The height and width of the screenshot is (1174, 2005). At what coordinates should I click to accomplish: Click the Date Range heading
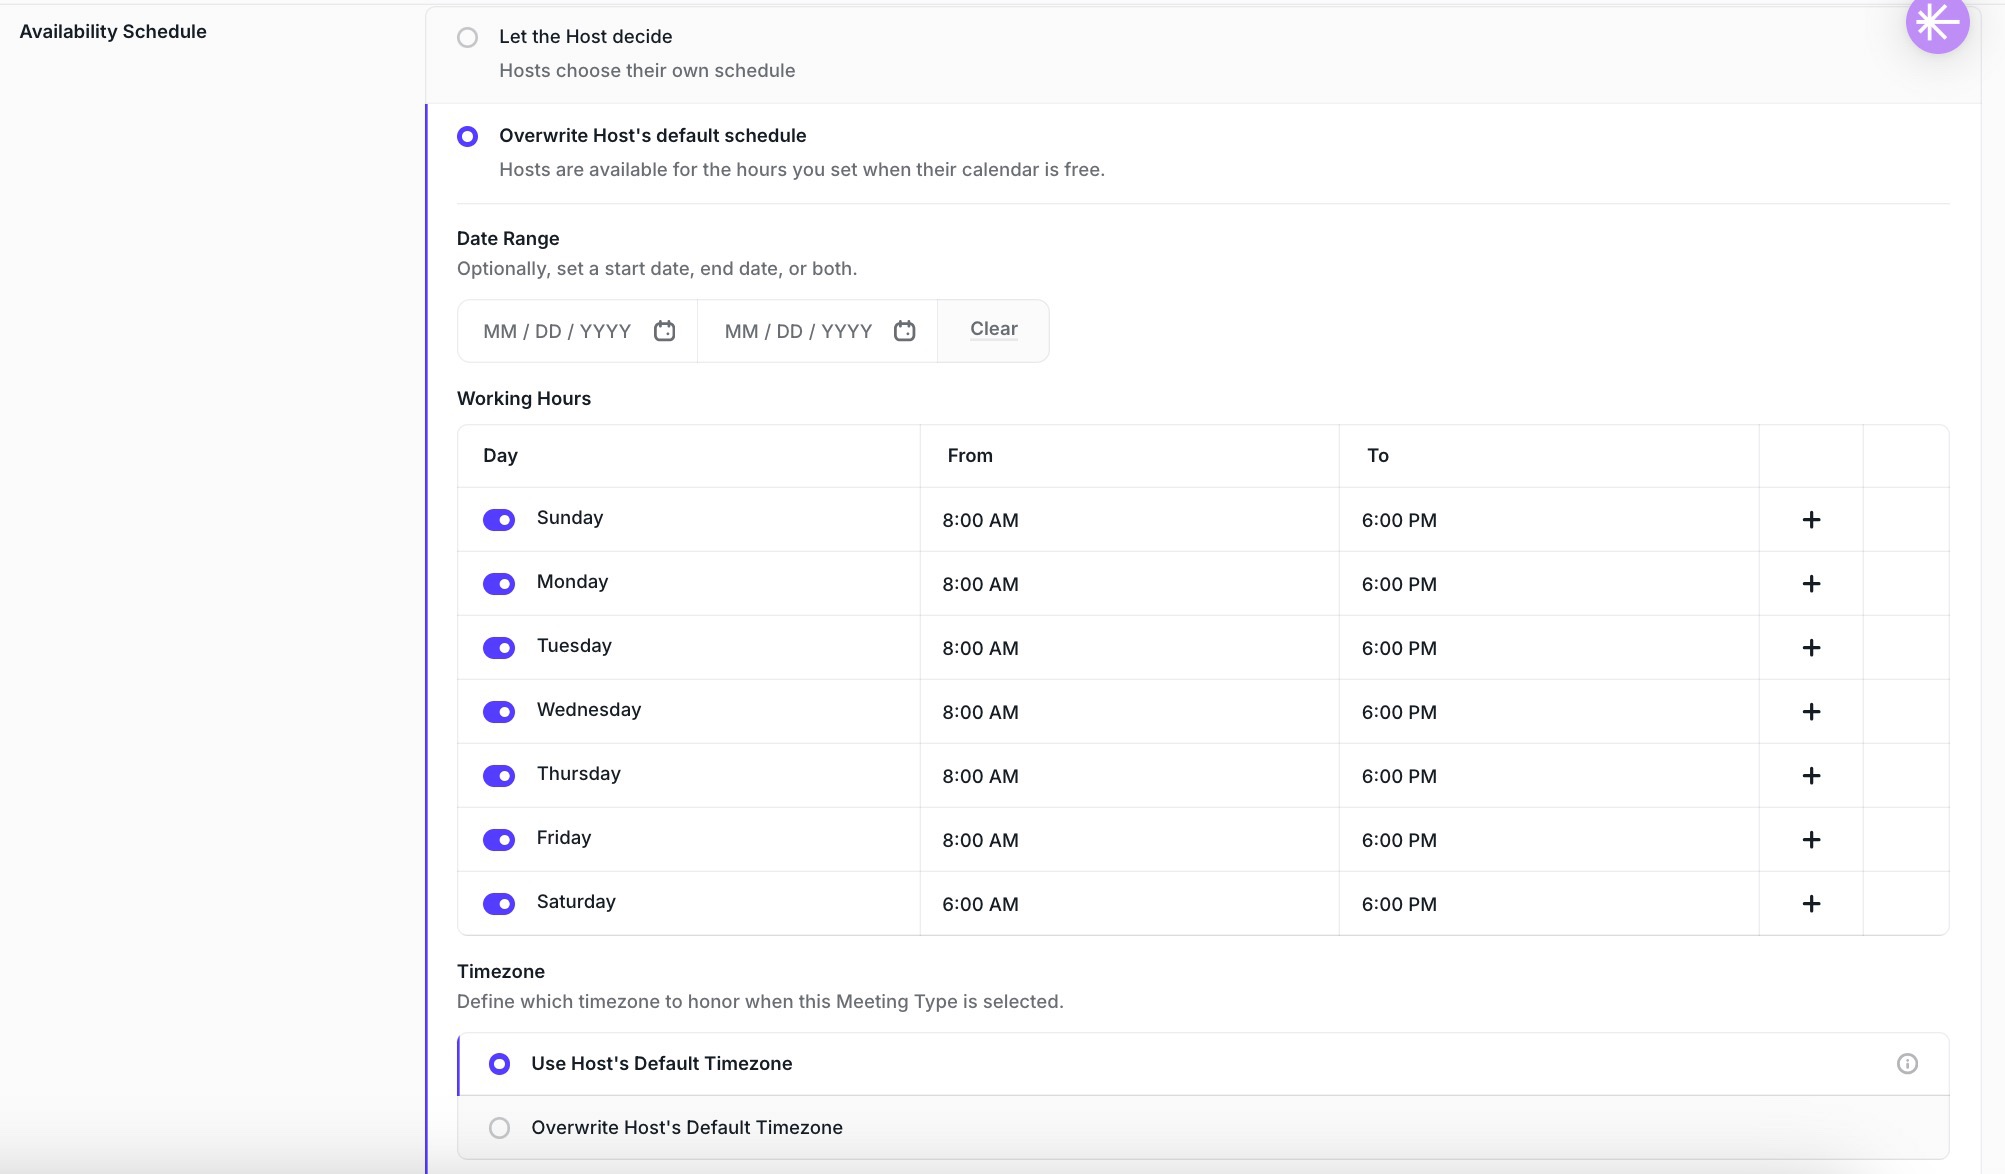click(x=508, y=239)
